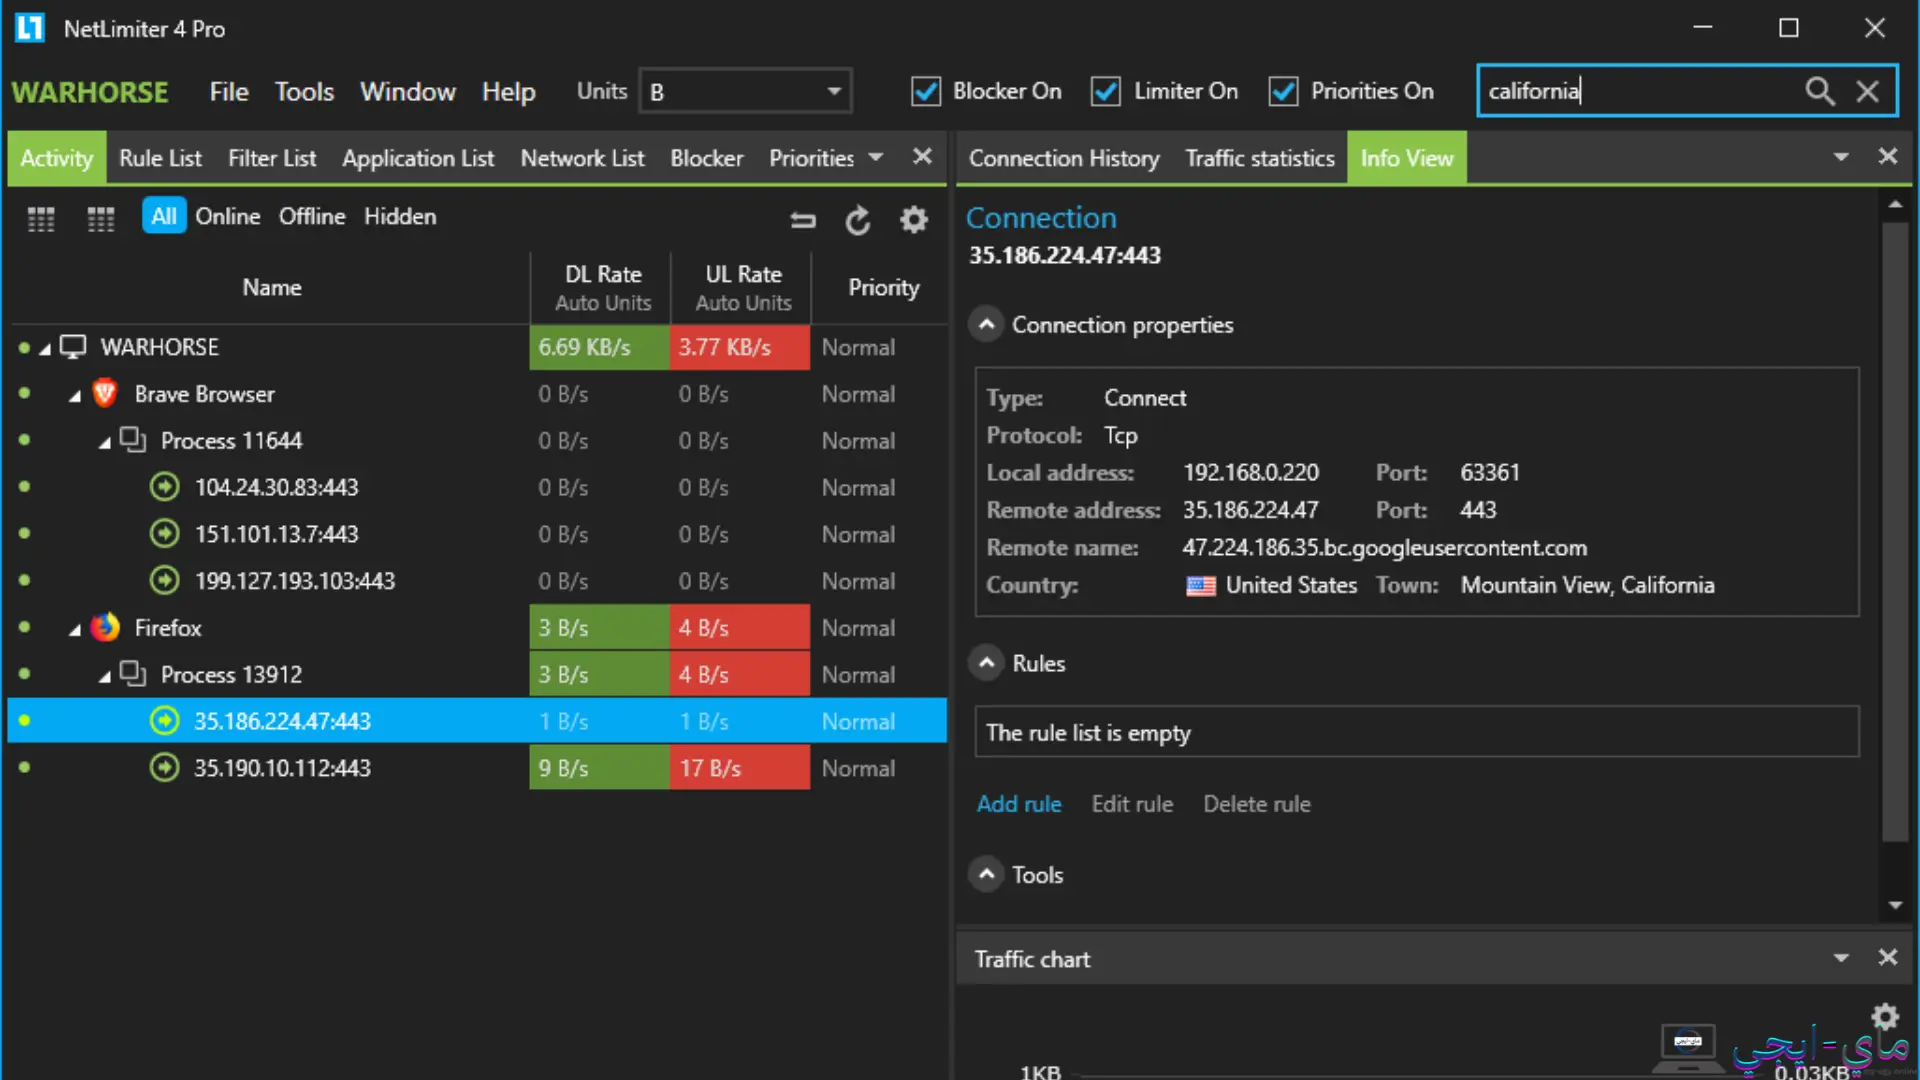Click Process 13912 window icon
Viewport: 1920px width, 1080px height.
coord(133,673)
